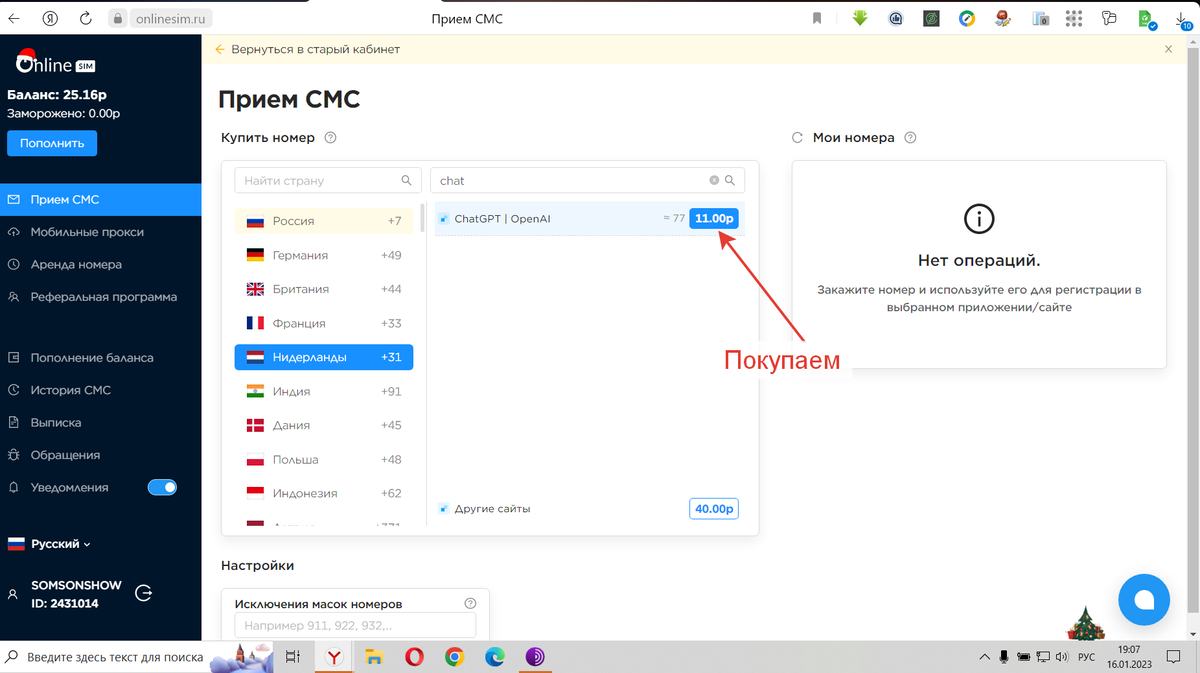
Task: Refresh Мои номера with circular icon
Action: click(x=797, y=138)
